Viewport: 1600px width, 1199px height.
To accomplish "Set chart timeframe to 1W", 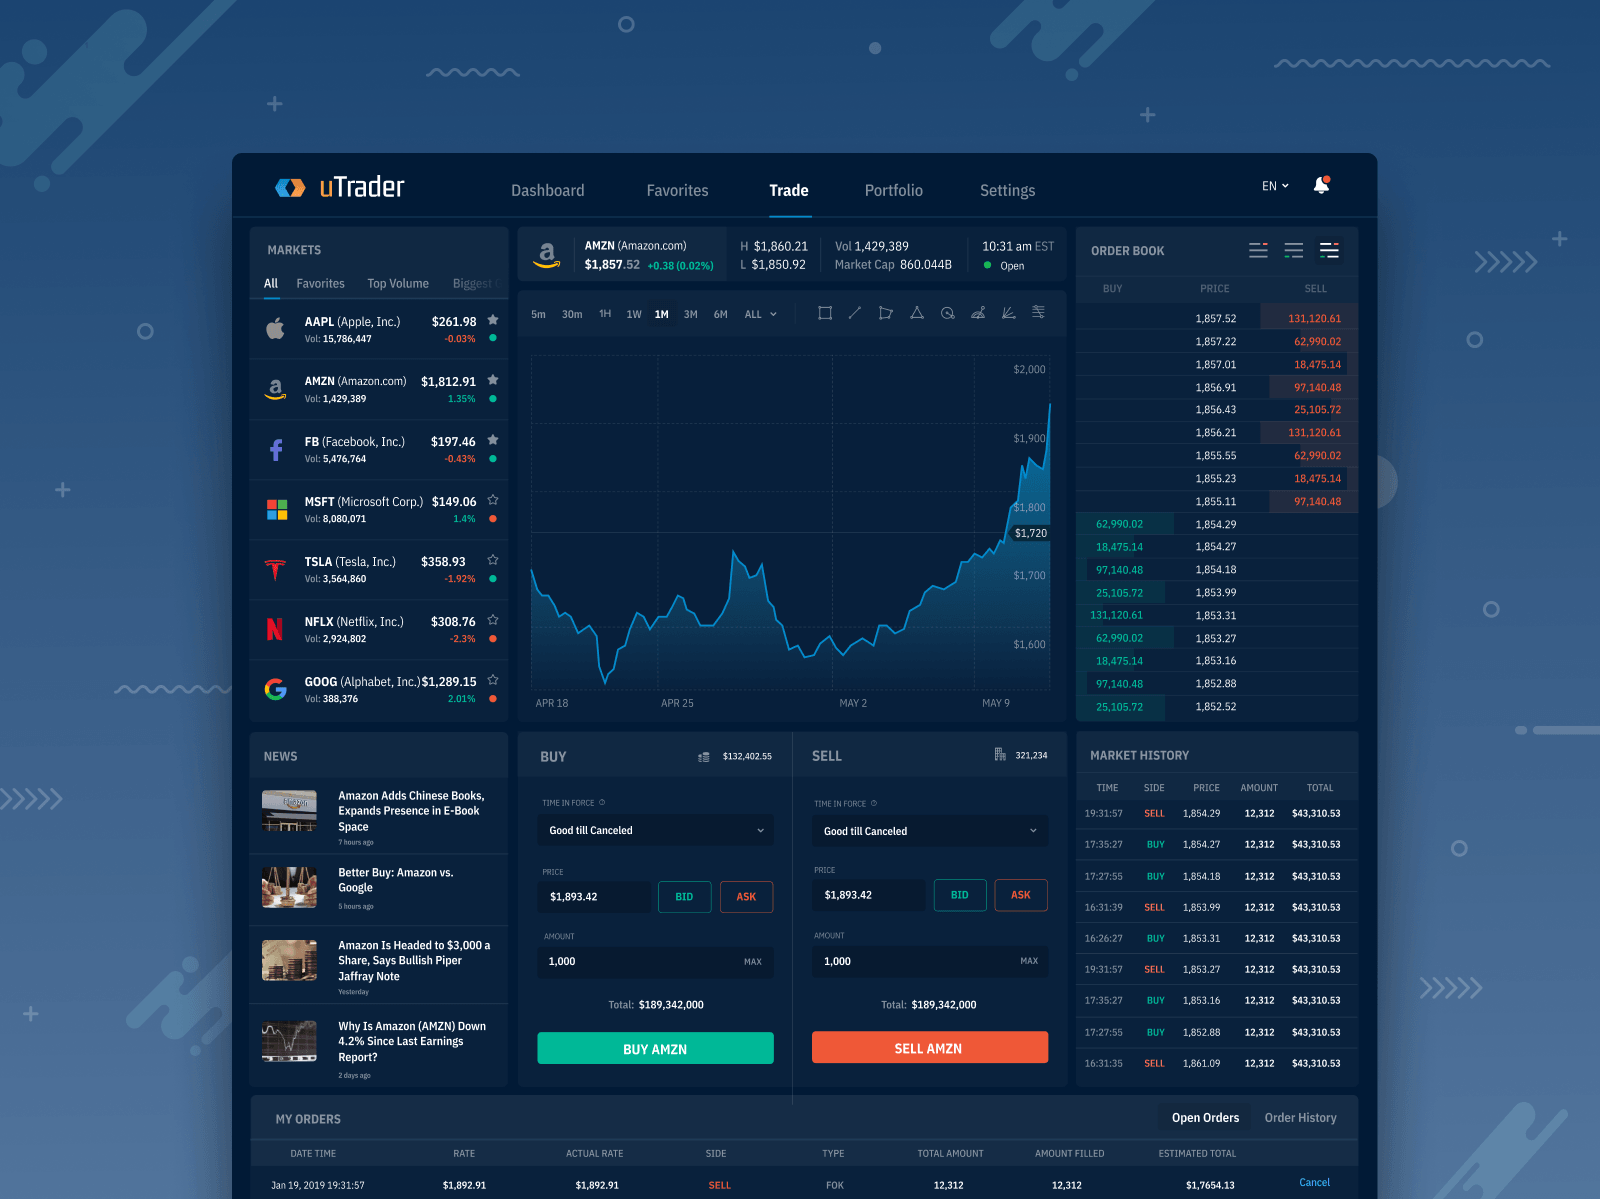I will click(x=634, y=314).
